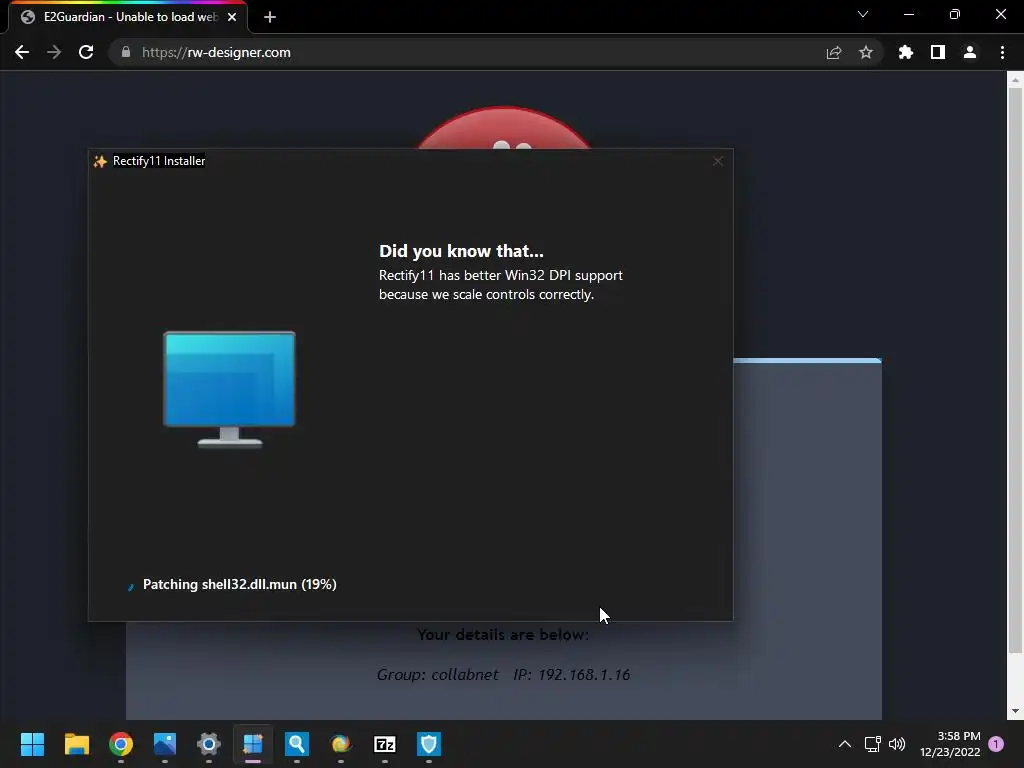Viewport: 1024px width, 768px height.
Task: Open Chrome three-dot menu
Action: coord(1002,52)
